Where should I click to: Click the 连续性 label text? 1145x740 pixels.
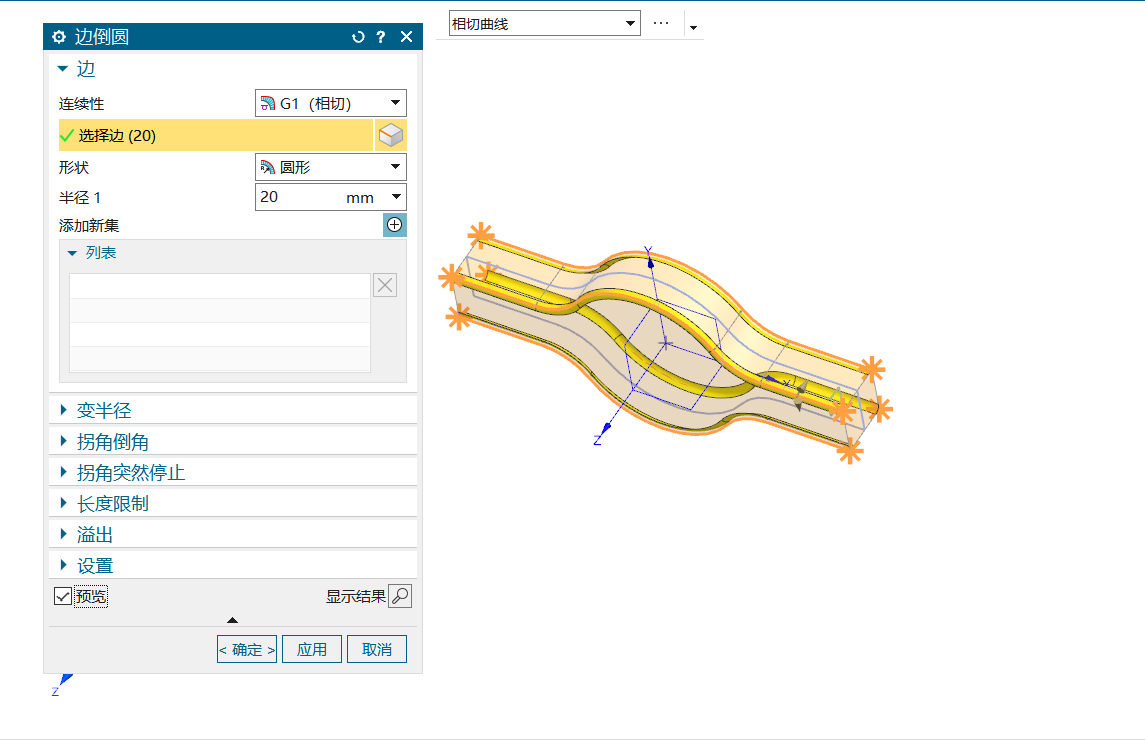[x=81, y=104]
